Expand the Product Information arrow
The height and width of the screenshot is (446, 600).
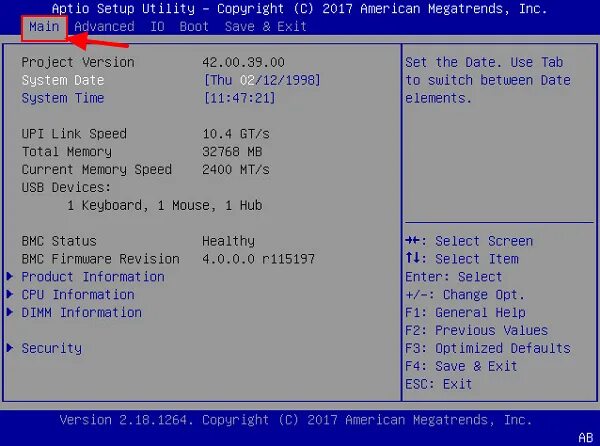point(10,277)
